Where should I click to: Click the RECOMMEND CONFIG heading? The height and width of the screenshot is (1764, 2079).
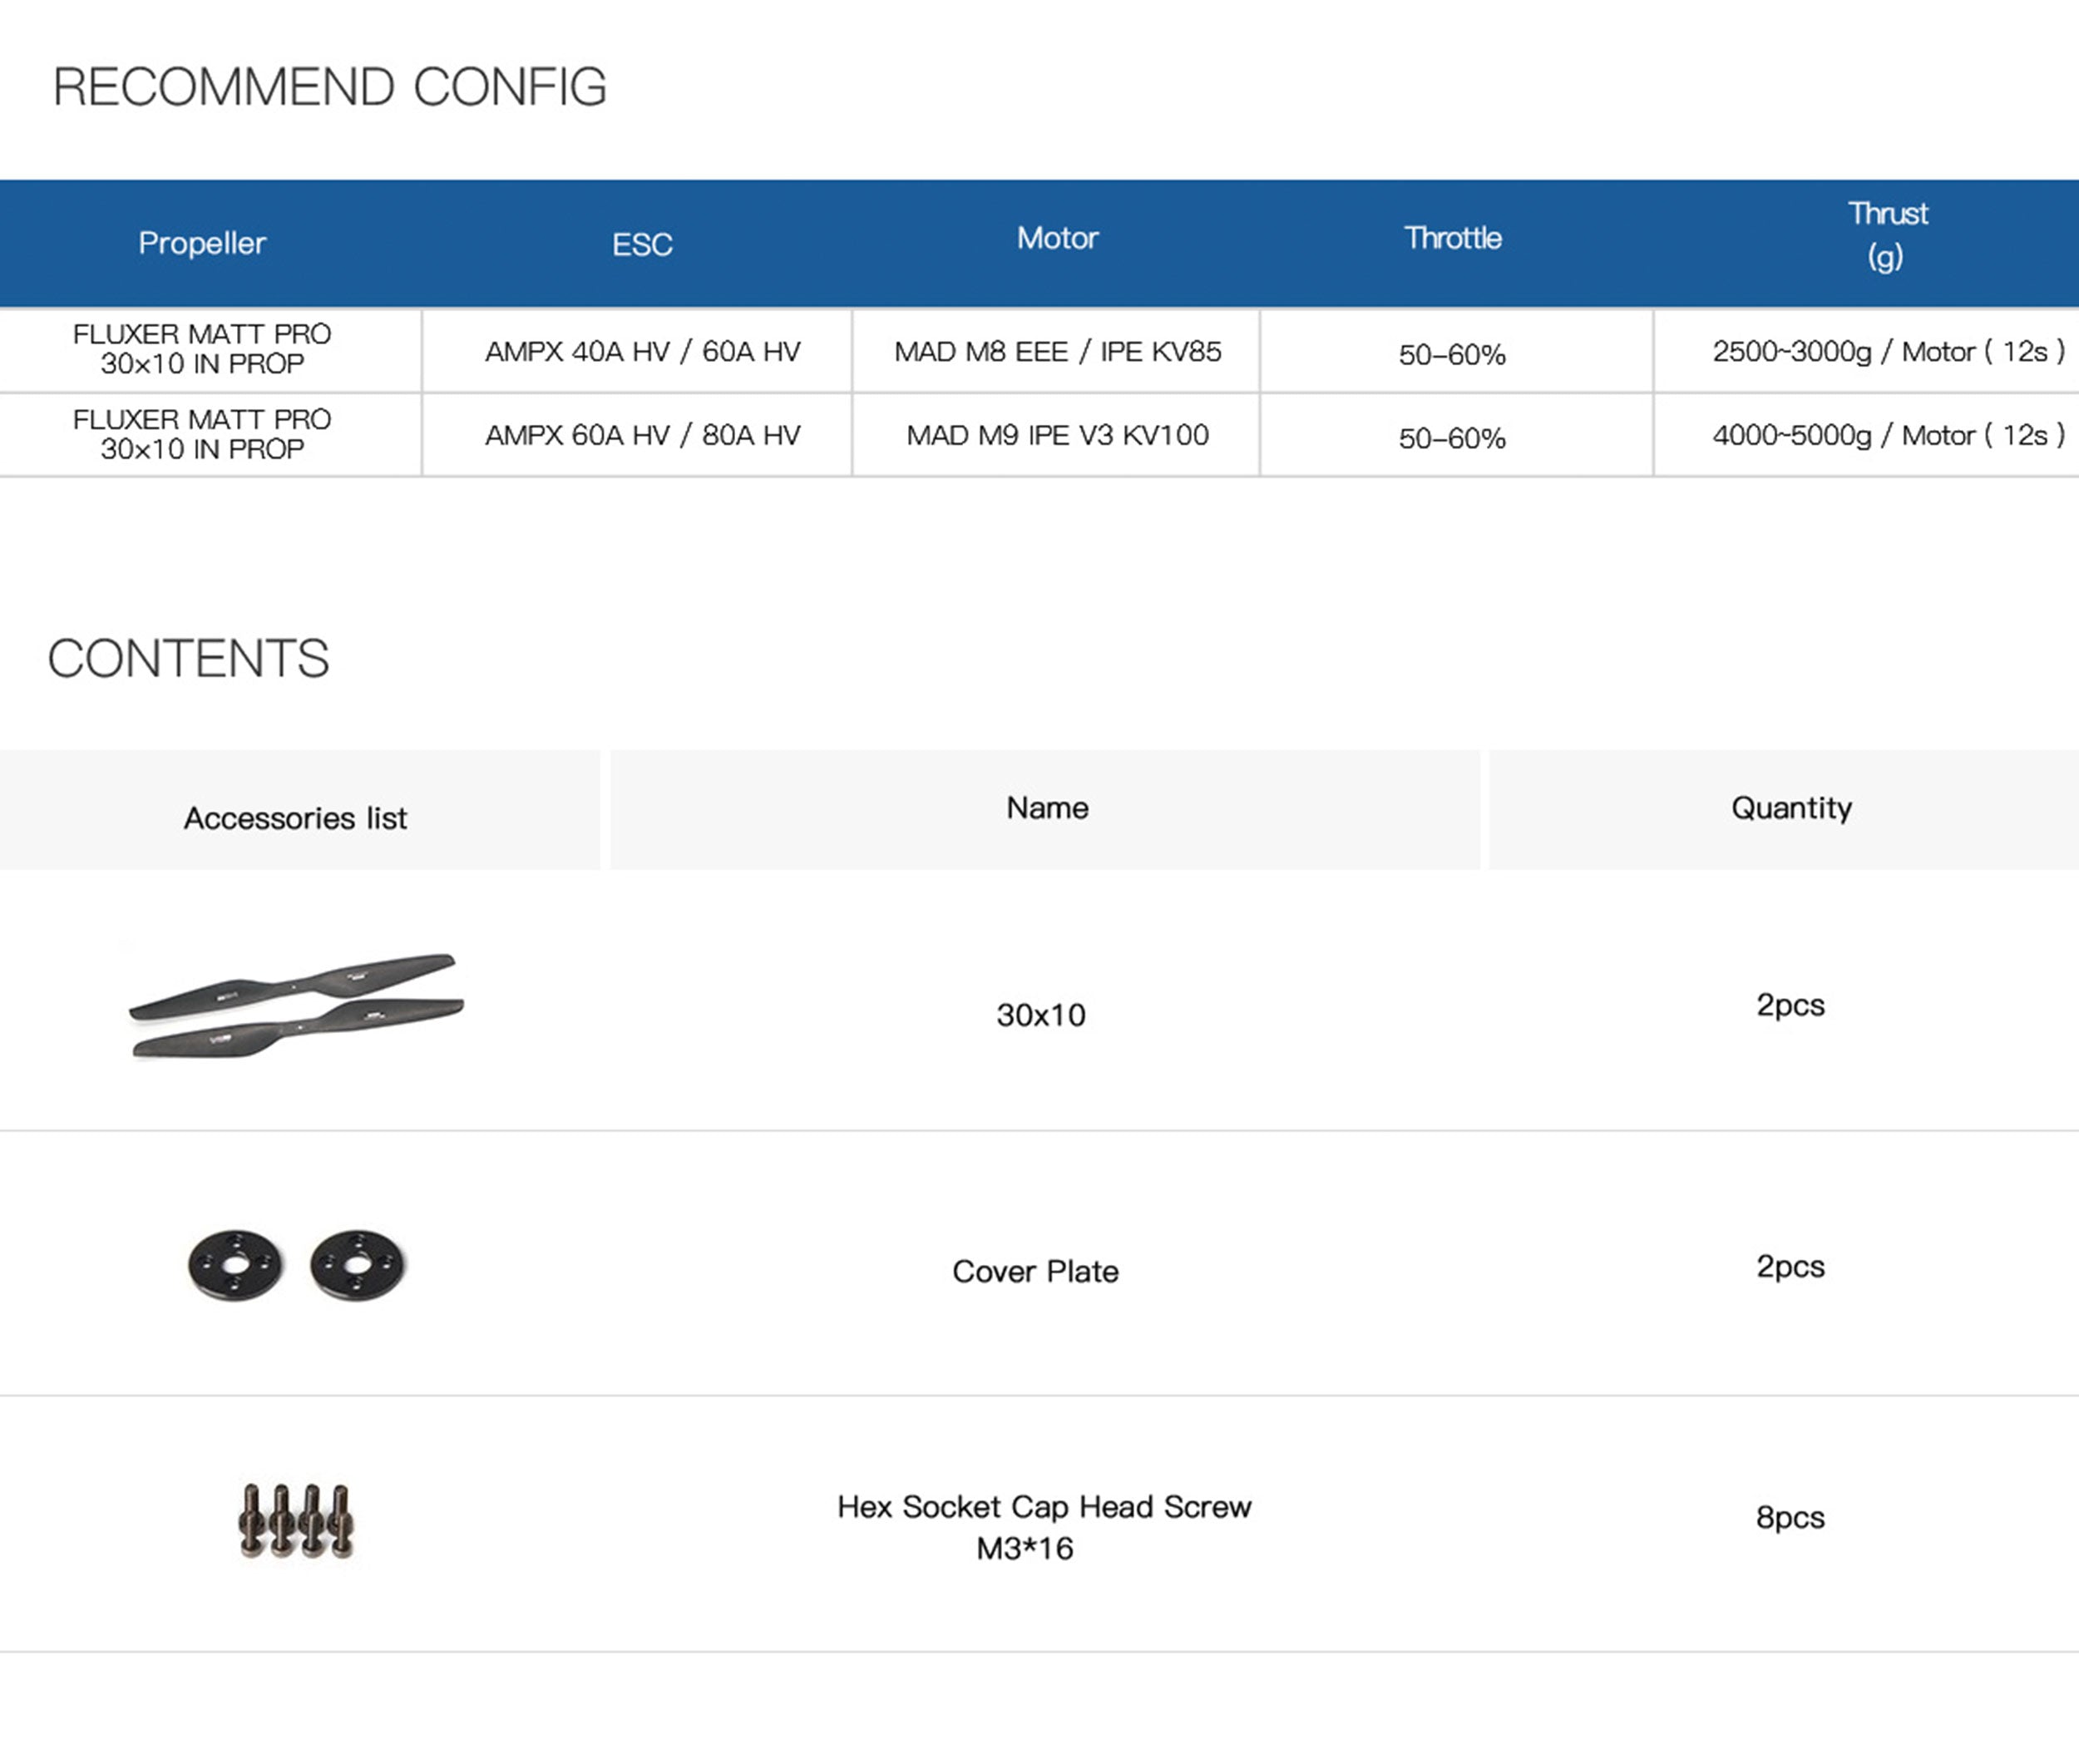(330, 87)
